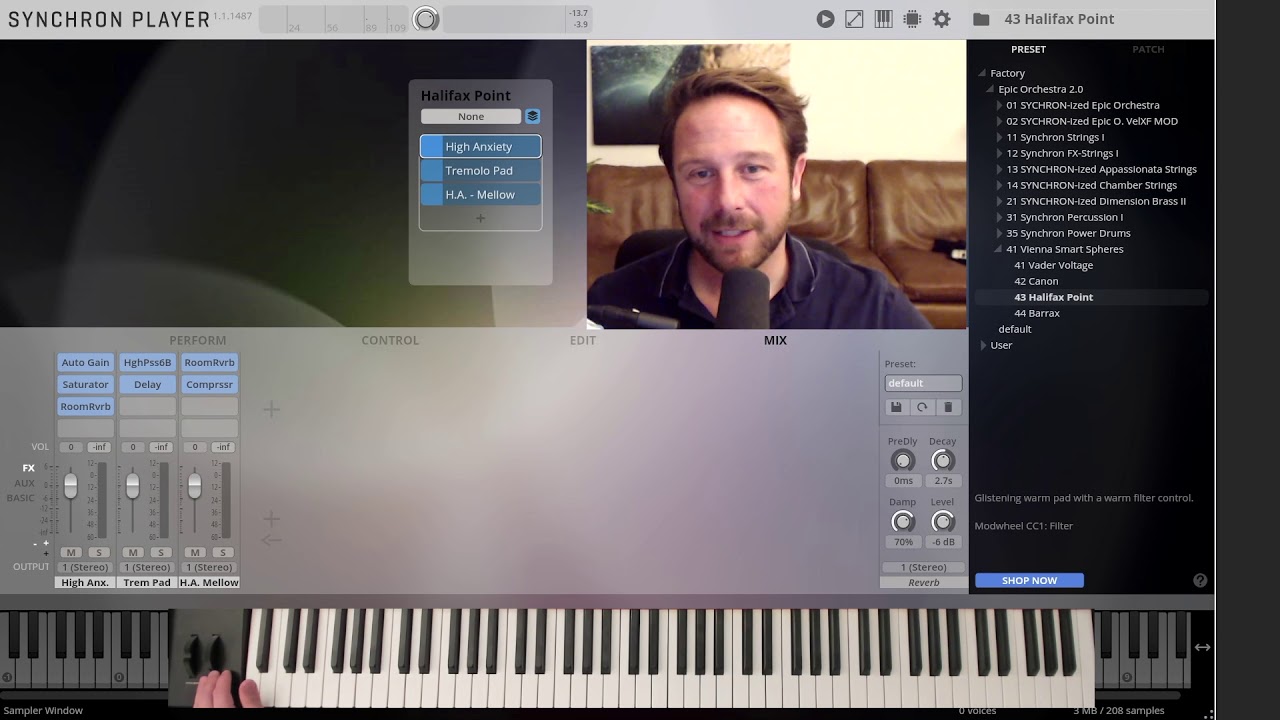Viewport: 1280px width, 720px height.
Task: Click the keyboard range arrows icon at right
Action: click(x=1202, y=647)
